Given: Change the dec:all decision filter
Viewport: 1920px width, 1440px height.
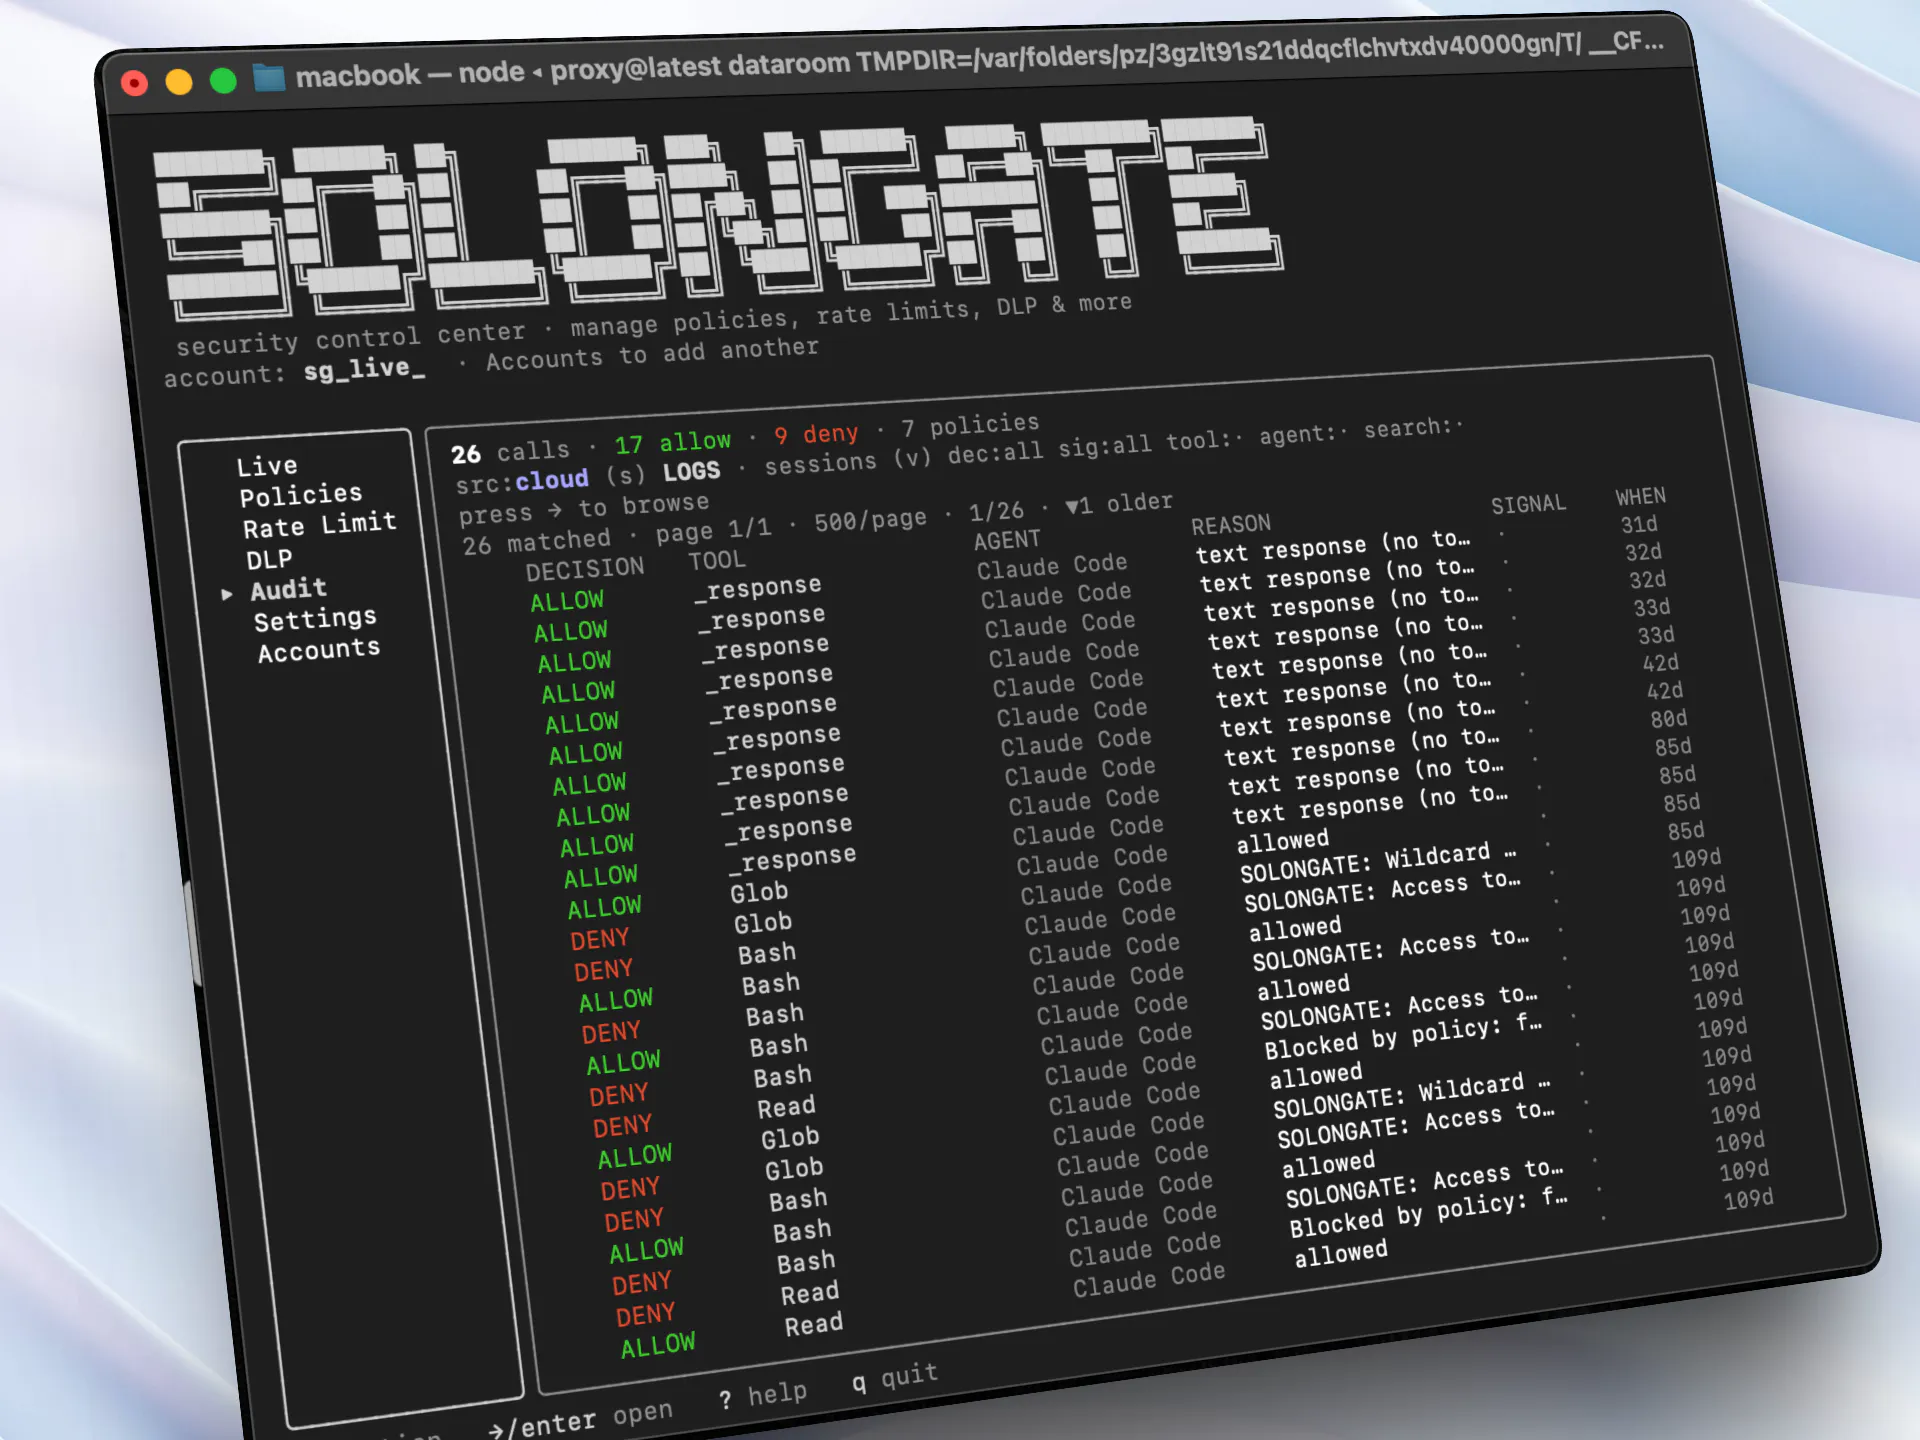Looking at the screenshot, I should (995, 453).
